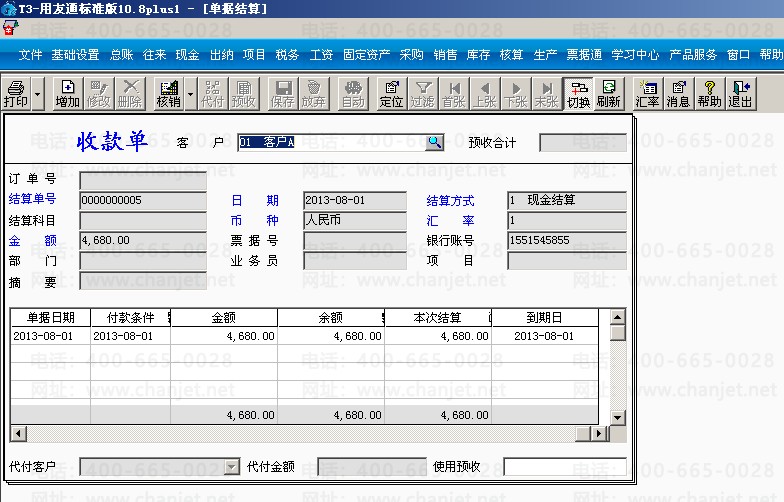Image resolution: width=784 pixels, height=502 pixels.
Task: Click 本次结算 cell 4,680.00 in first row
Action: click(438, 336)
